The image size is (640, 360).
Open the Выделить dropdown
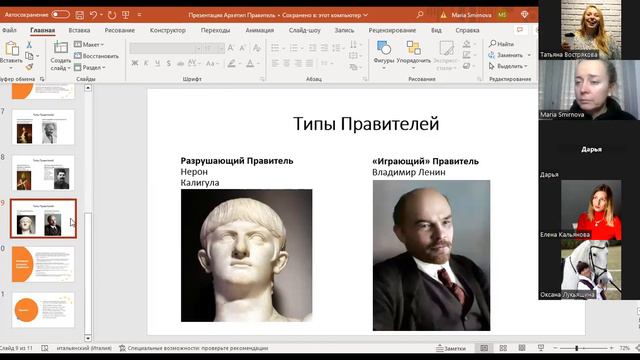(x=508, y=66)
